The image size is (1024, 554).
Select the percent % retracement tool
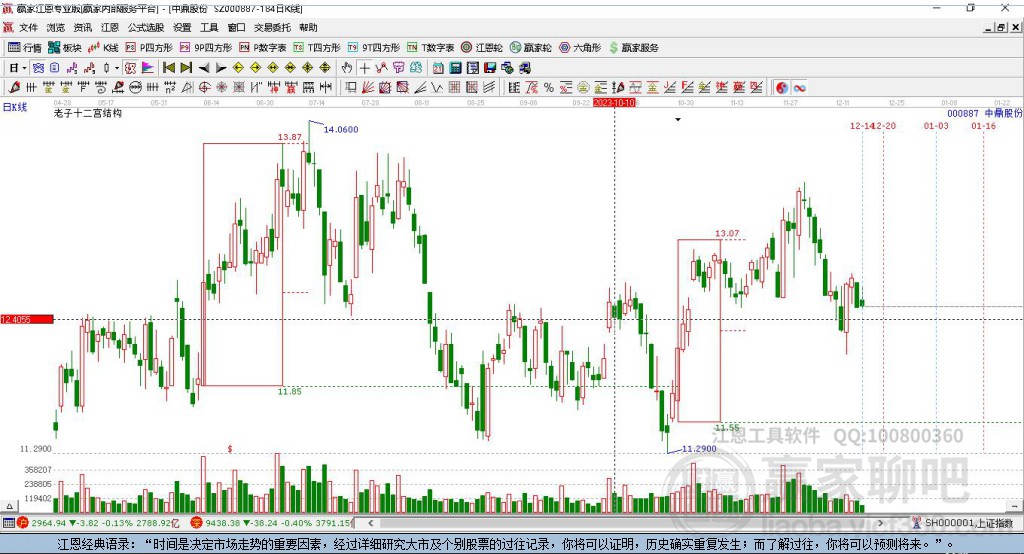pos(549,88)
